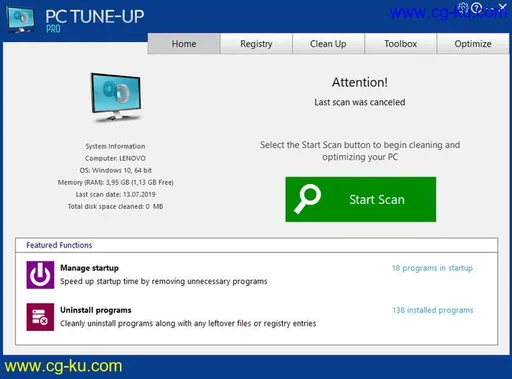Image resolution: width=512 pixels, height=379 pixels.
Task: Switch to the Registry tab
Action: pyautogui.click(x=256, y=44)
